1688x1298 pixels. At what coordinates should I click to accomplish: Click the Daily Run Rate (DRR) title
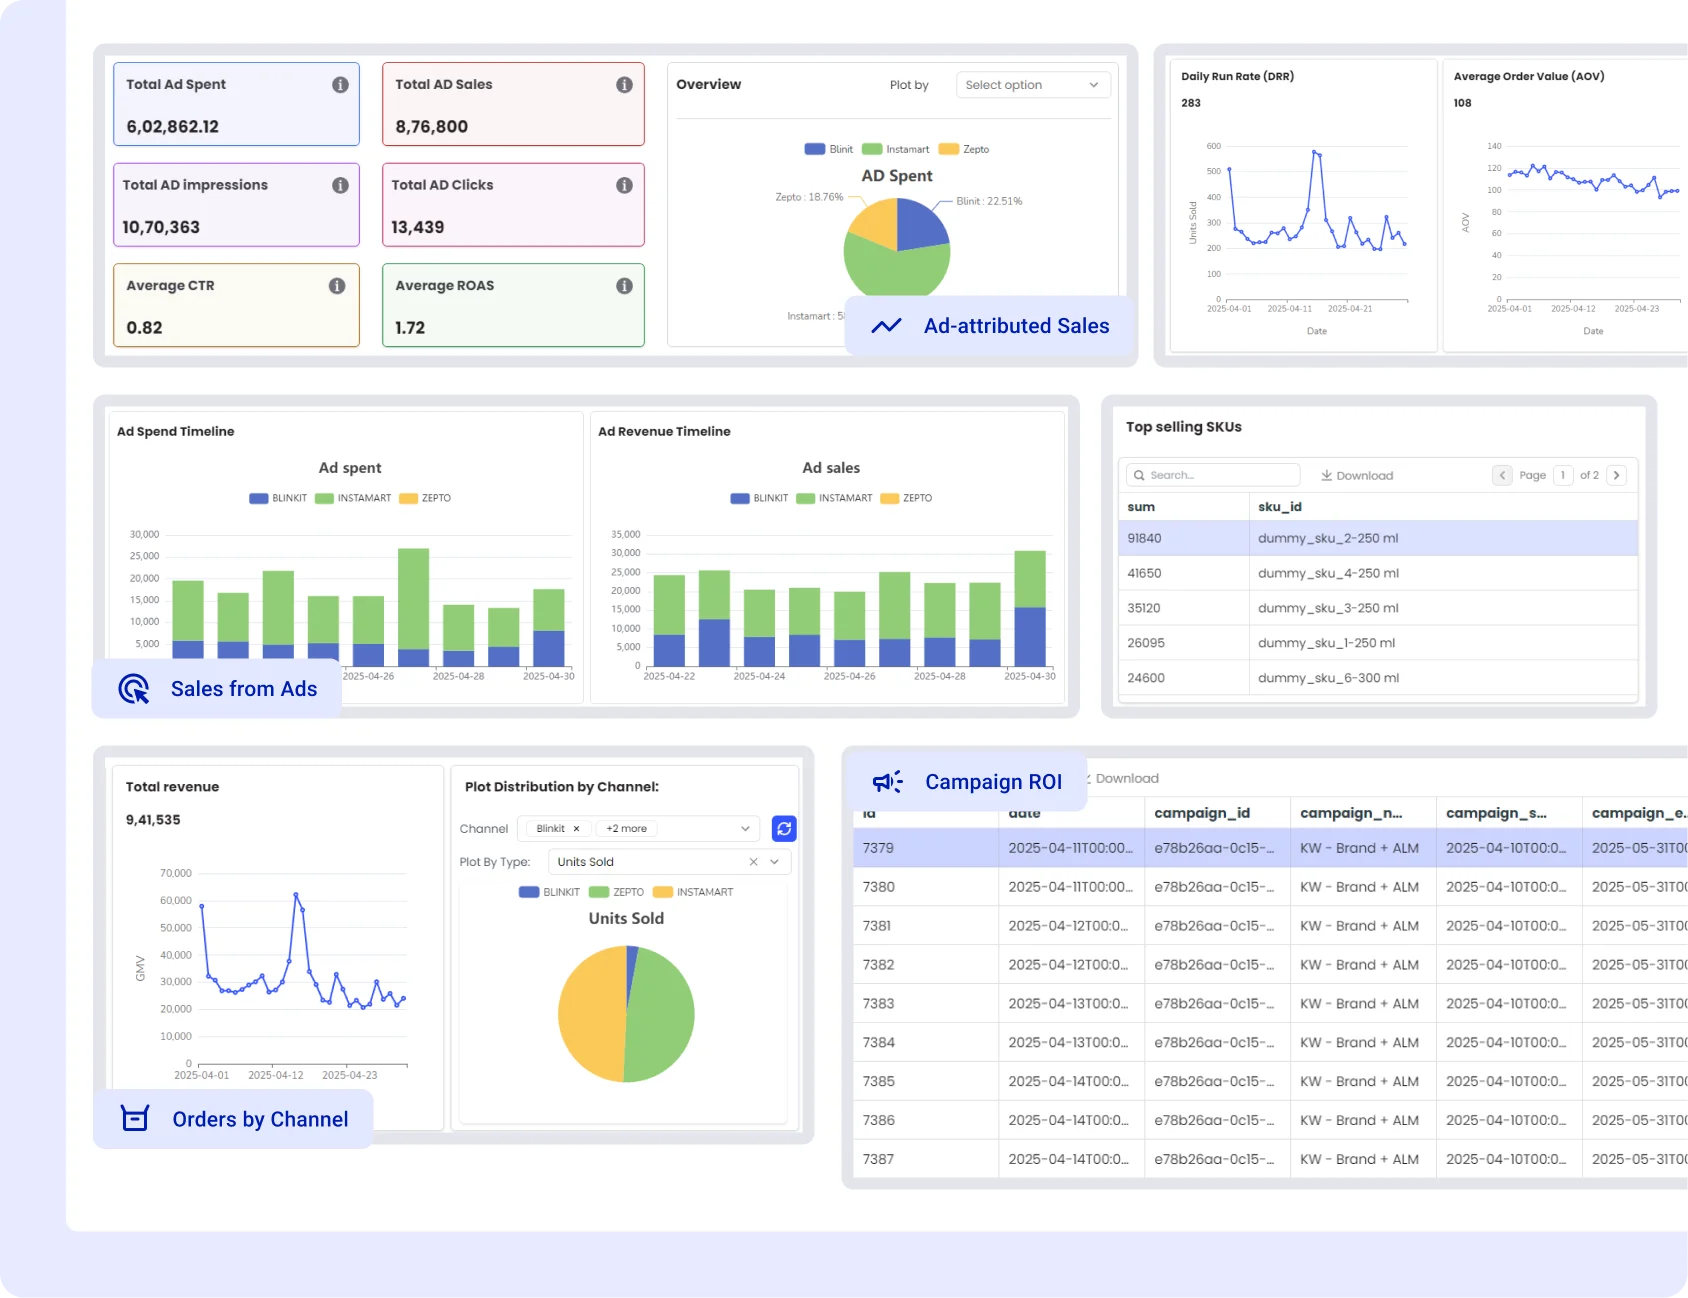[1237, 76]
